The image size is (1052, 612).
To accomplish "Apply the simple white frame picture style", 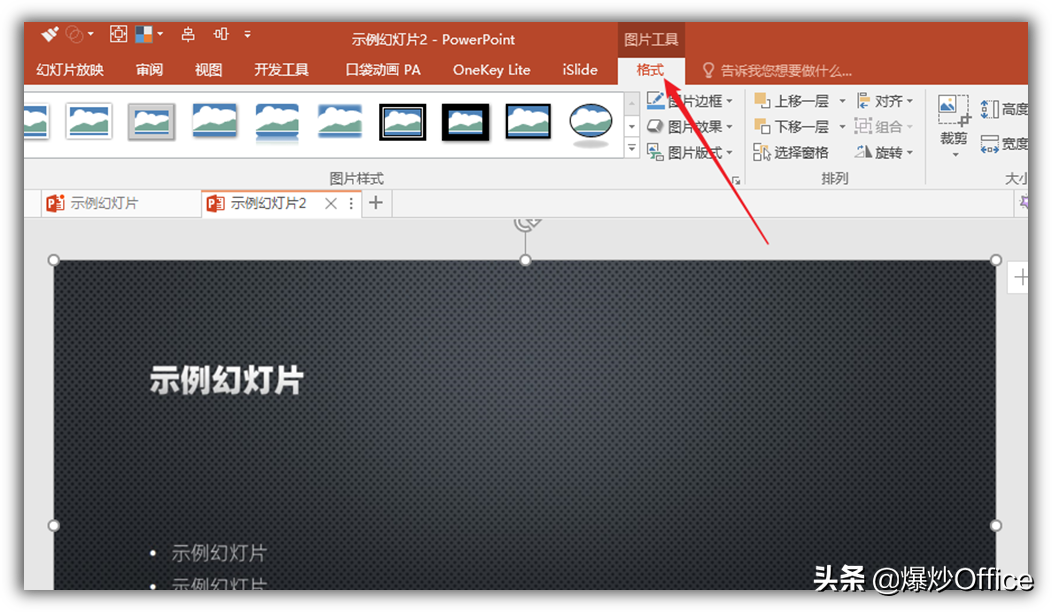I will pos(89,121).
